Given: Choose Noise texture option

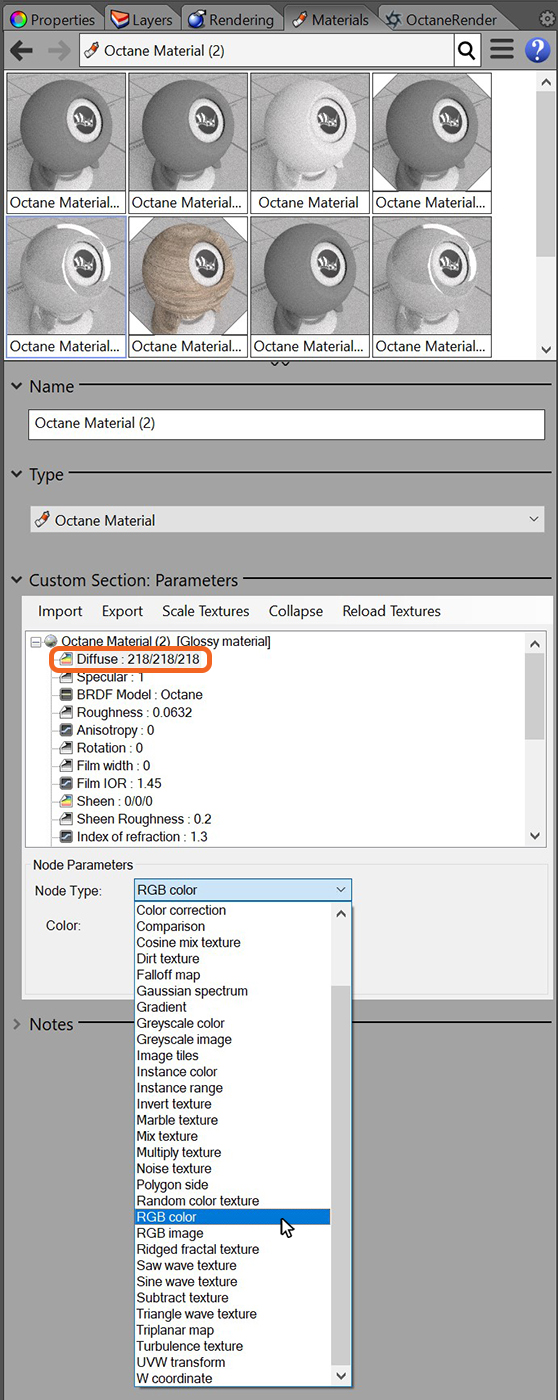Looking at the screenshot, I should click(174, 1168).
